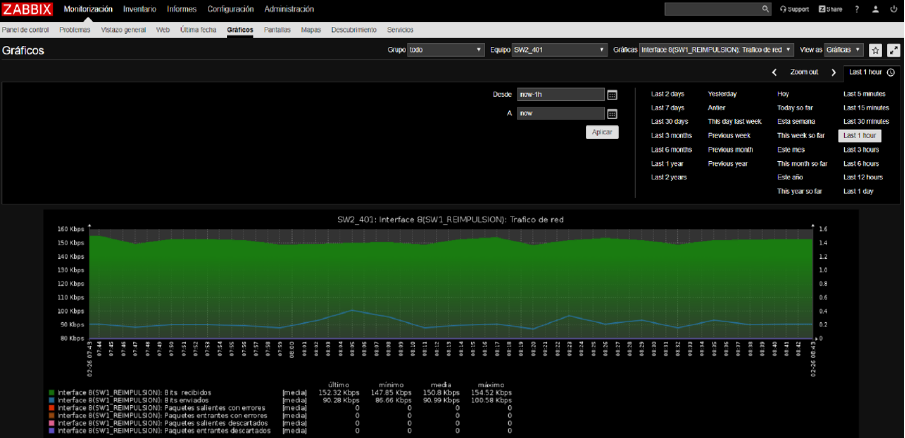The width and height of the screenshot is (905, 438).
Task: Go to next time period arrow
Action: pyautogui.click(x=833, y=72)
